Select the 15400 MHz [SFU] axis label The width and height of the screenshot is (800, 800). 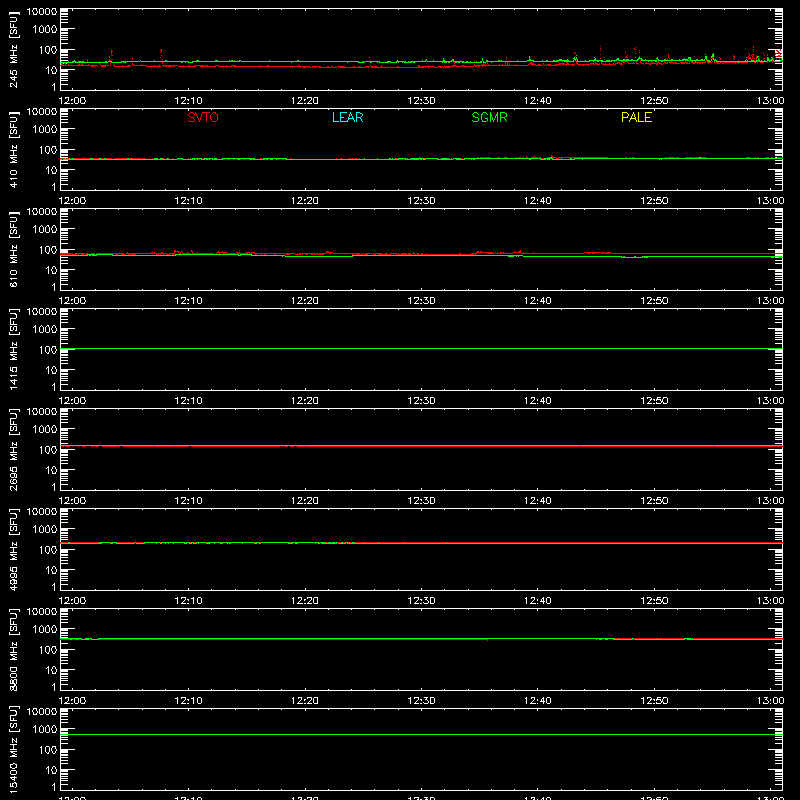(13, 749)
